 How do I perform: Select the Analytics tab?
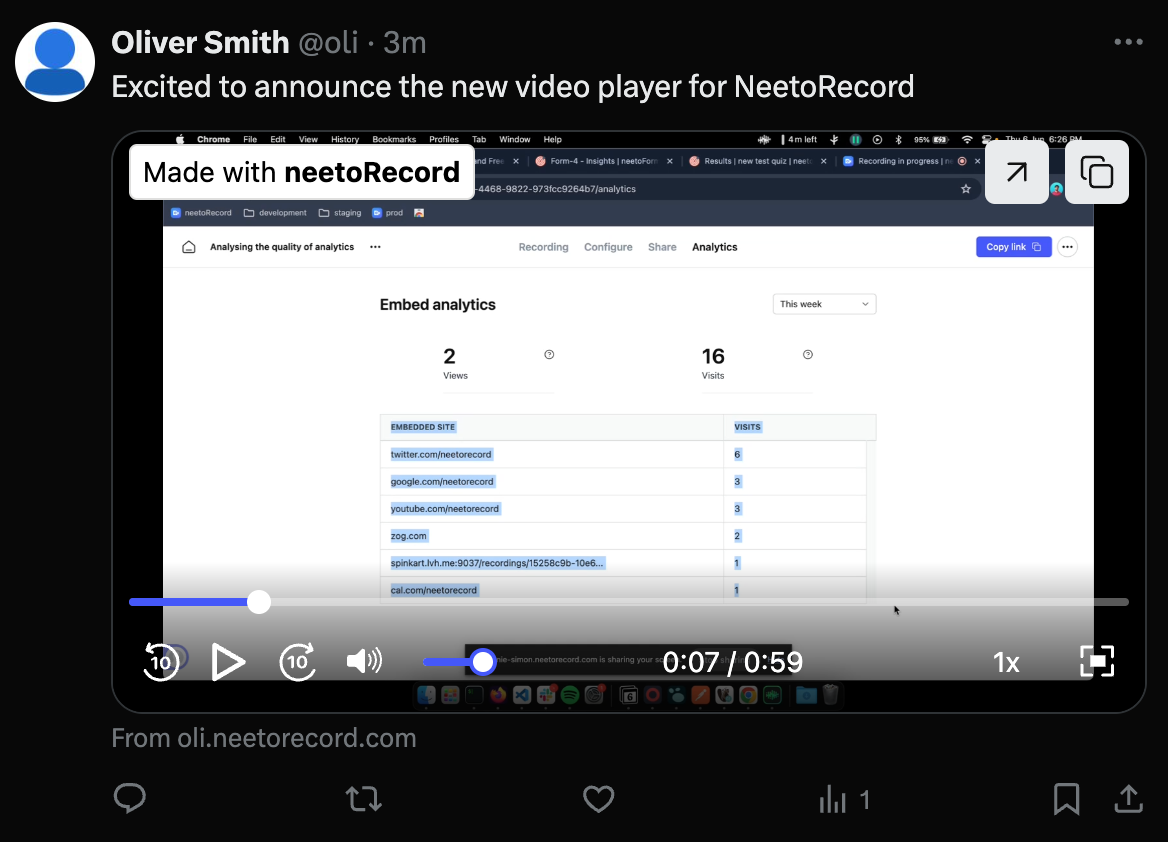click(714, 247)
